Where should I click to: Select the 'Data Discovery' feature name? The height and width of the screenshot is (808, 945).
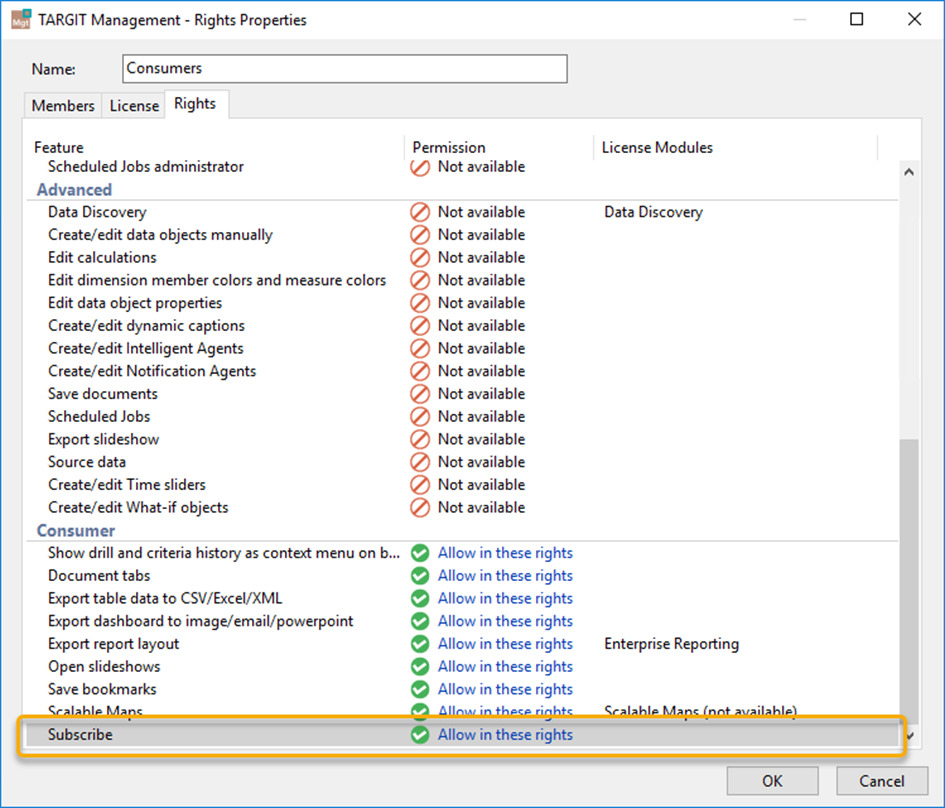97,212
